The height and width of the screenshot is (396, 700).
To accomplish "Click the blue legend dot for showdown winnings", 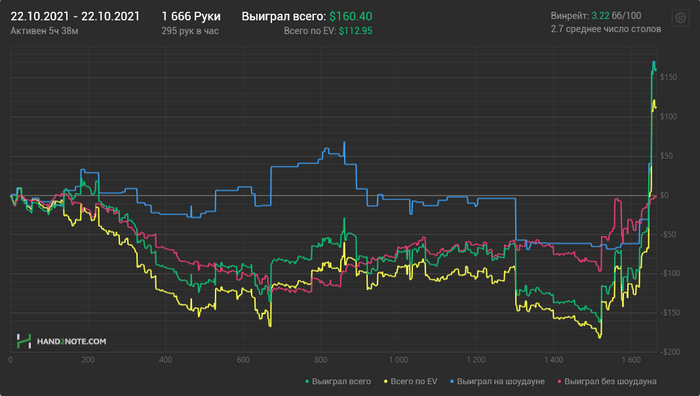I will (x=452, y=381).
